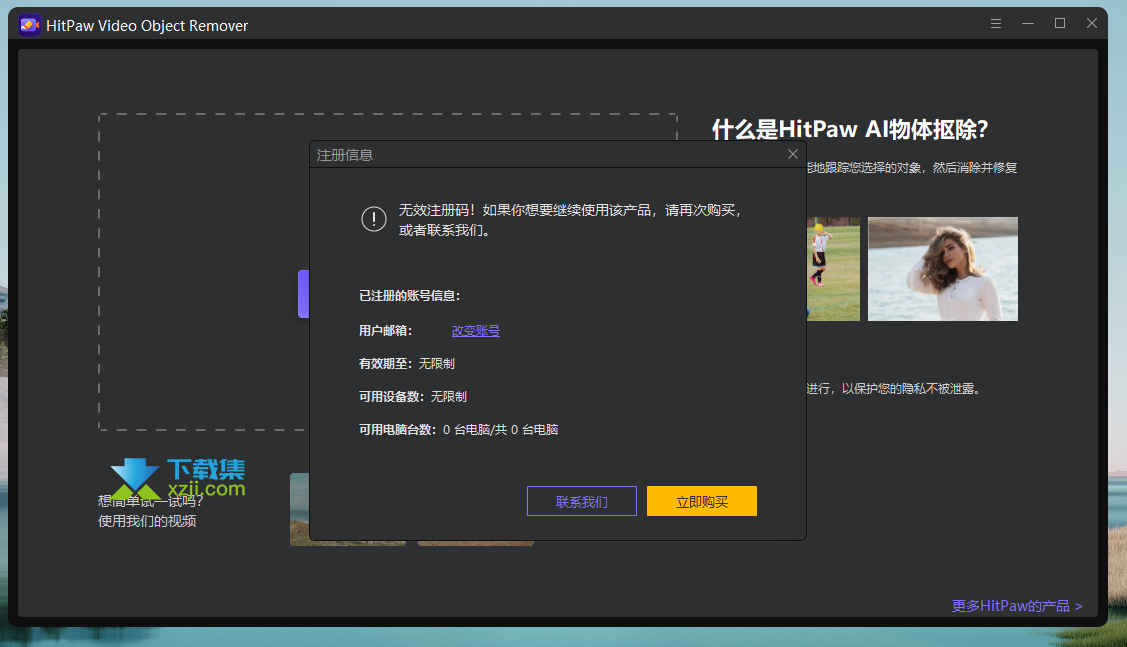Click the HitPaw app logo icon

[x=29, y=25]
